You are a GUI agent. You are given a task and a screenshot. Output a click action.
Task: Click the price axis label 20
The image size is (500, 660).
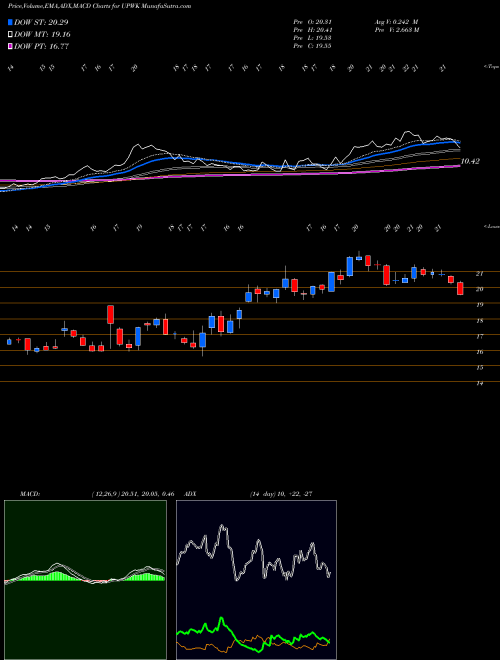tap(479, 290)
